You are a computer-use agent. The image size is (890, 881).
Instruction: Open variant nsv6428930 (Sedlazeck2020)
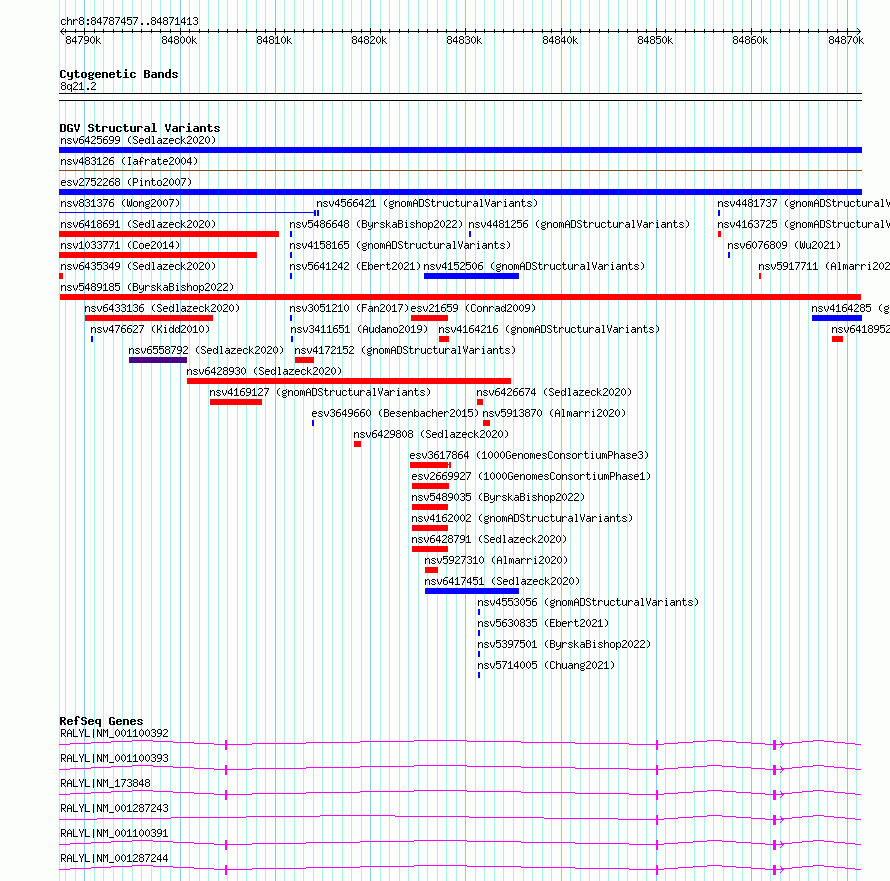coord(264,371)
